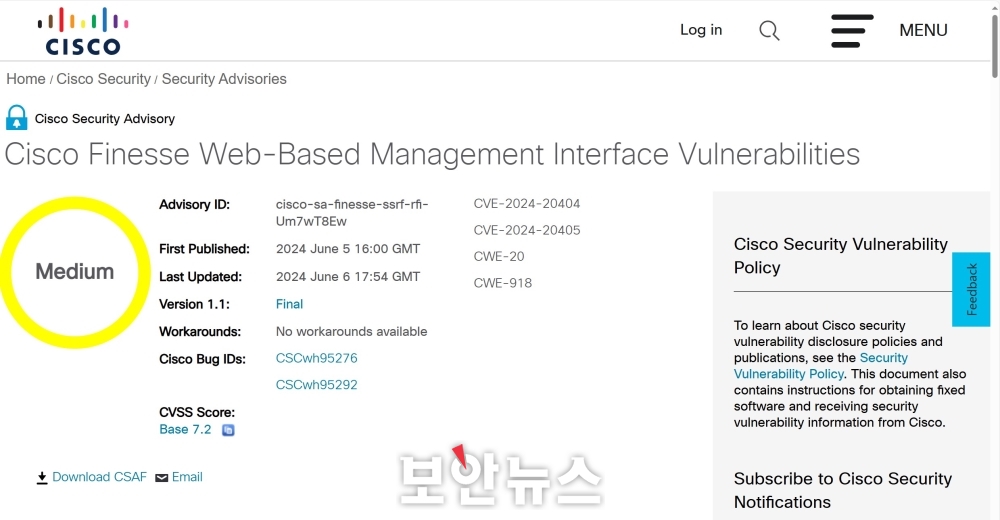The image size is (1000, 520).
Task: Select CWE-20 text
Action: point(499,256)
